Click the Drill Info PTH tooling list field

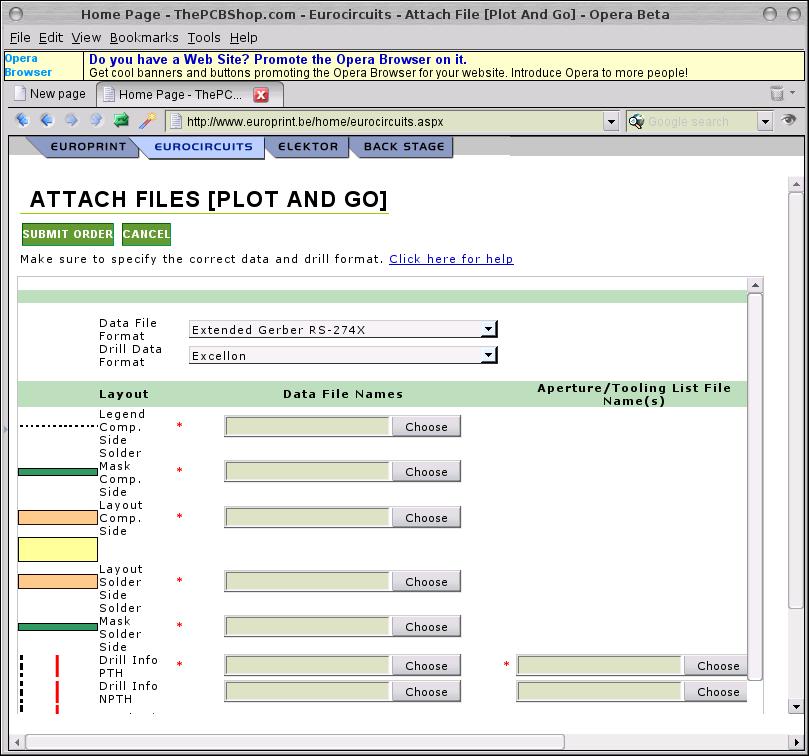[x=601, y=666]
